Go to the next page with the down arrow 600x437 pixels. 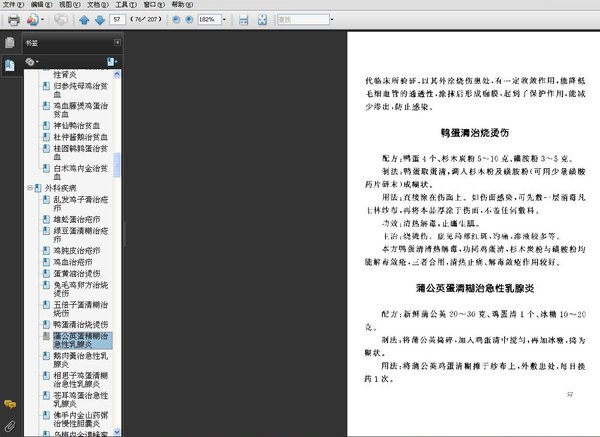point(99,19)
